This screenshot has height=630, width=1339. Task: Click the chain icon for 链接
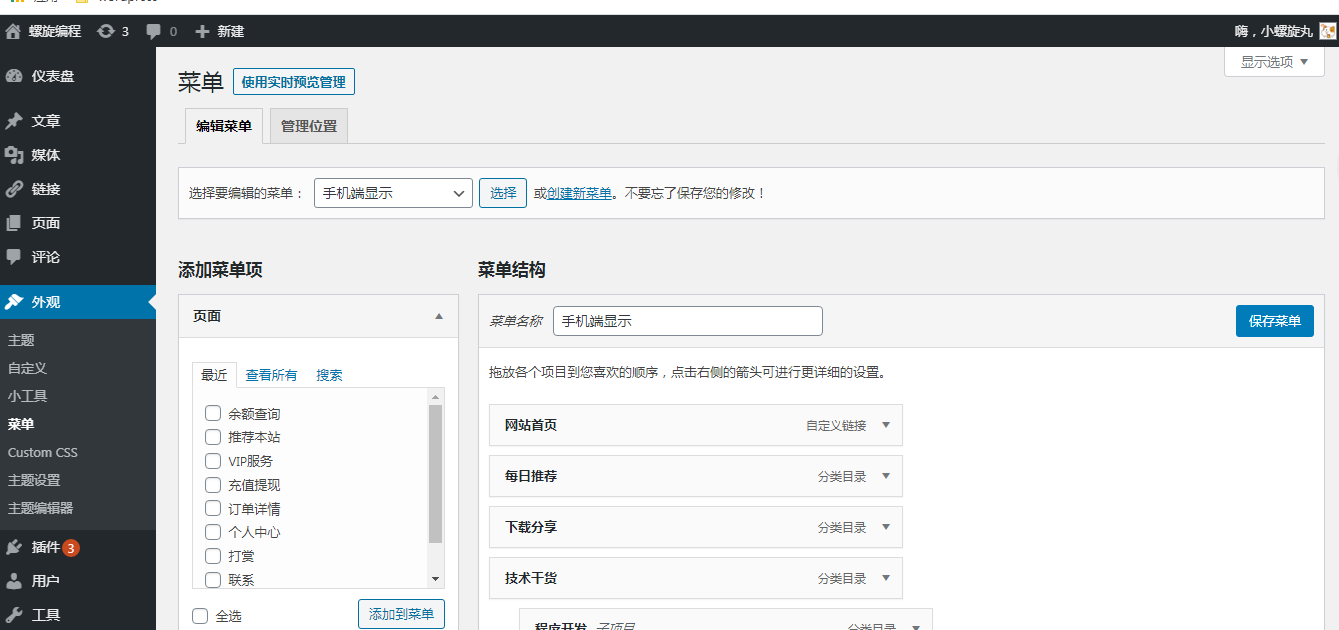[x=14, y=189]
